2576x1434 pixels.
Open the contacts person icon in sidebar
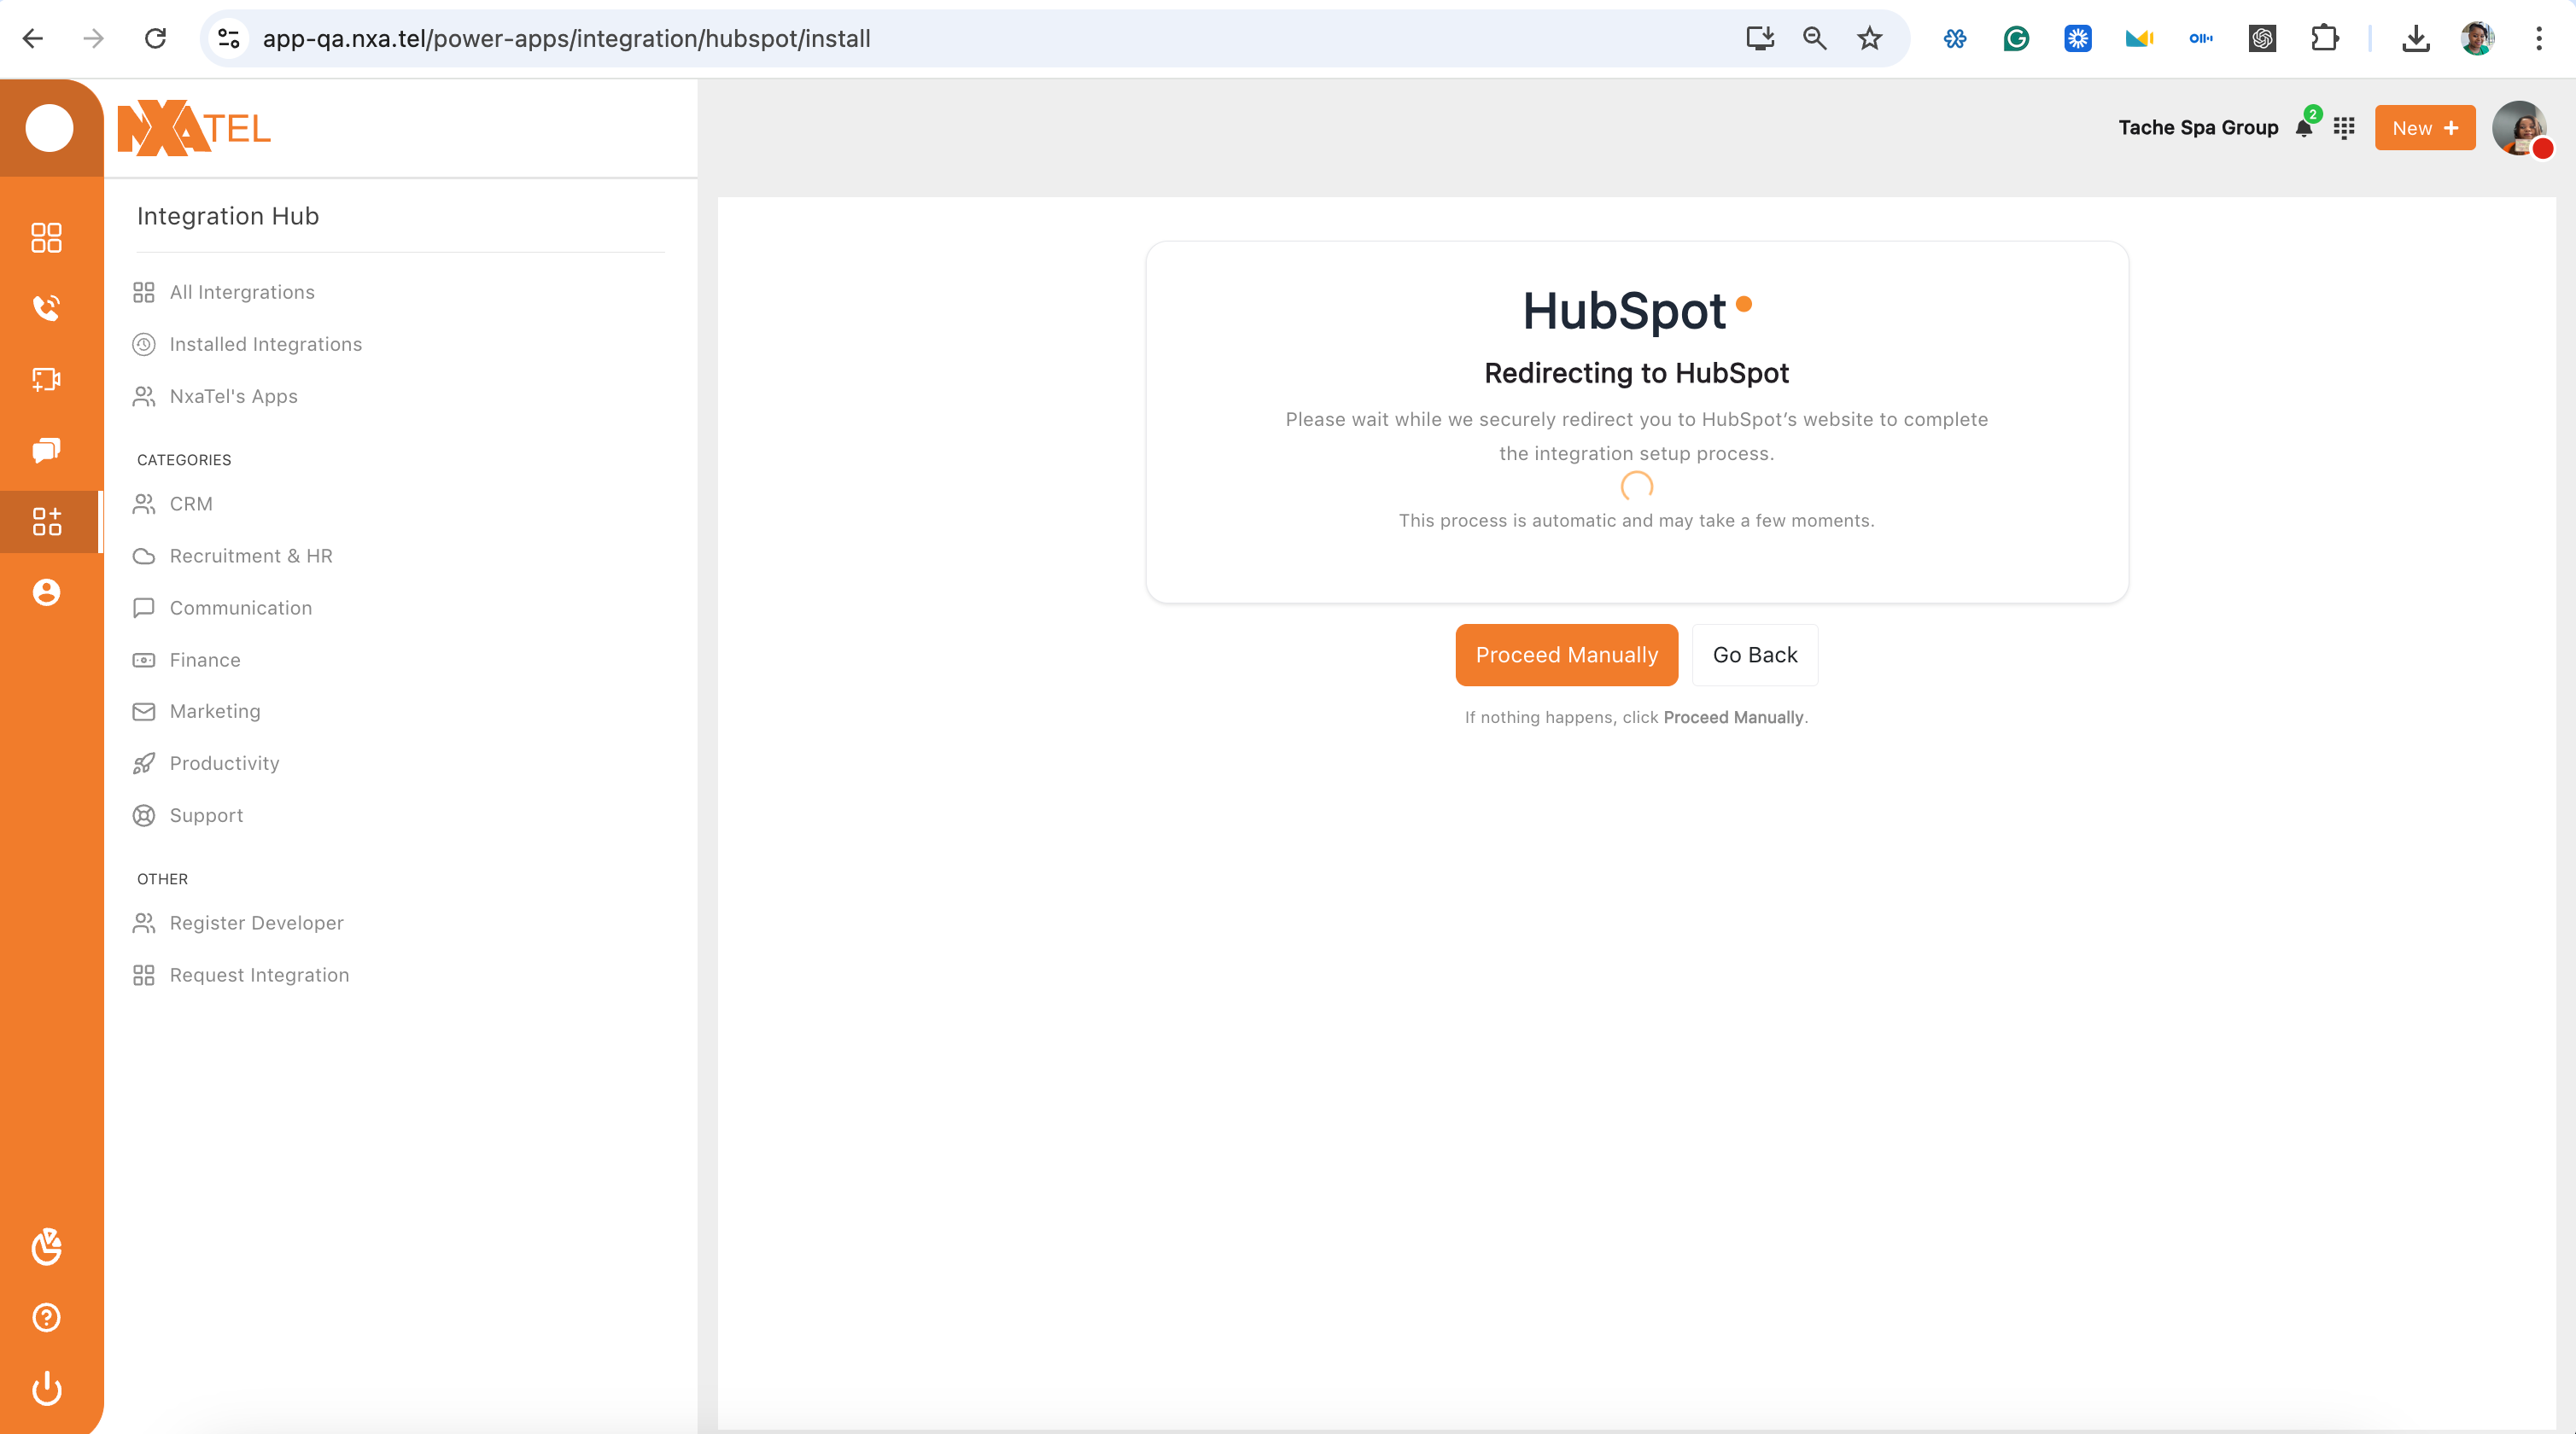point(46,592)
